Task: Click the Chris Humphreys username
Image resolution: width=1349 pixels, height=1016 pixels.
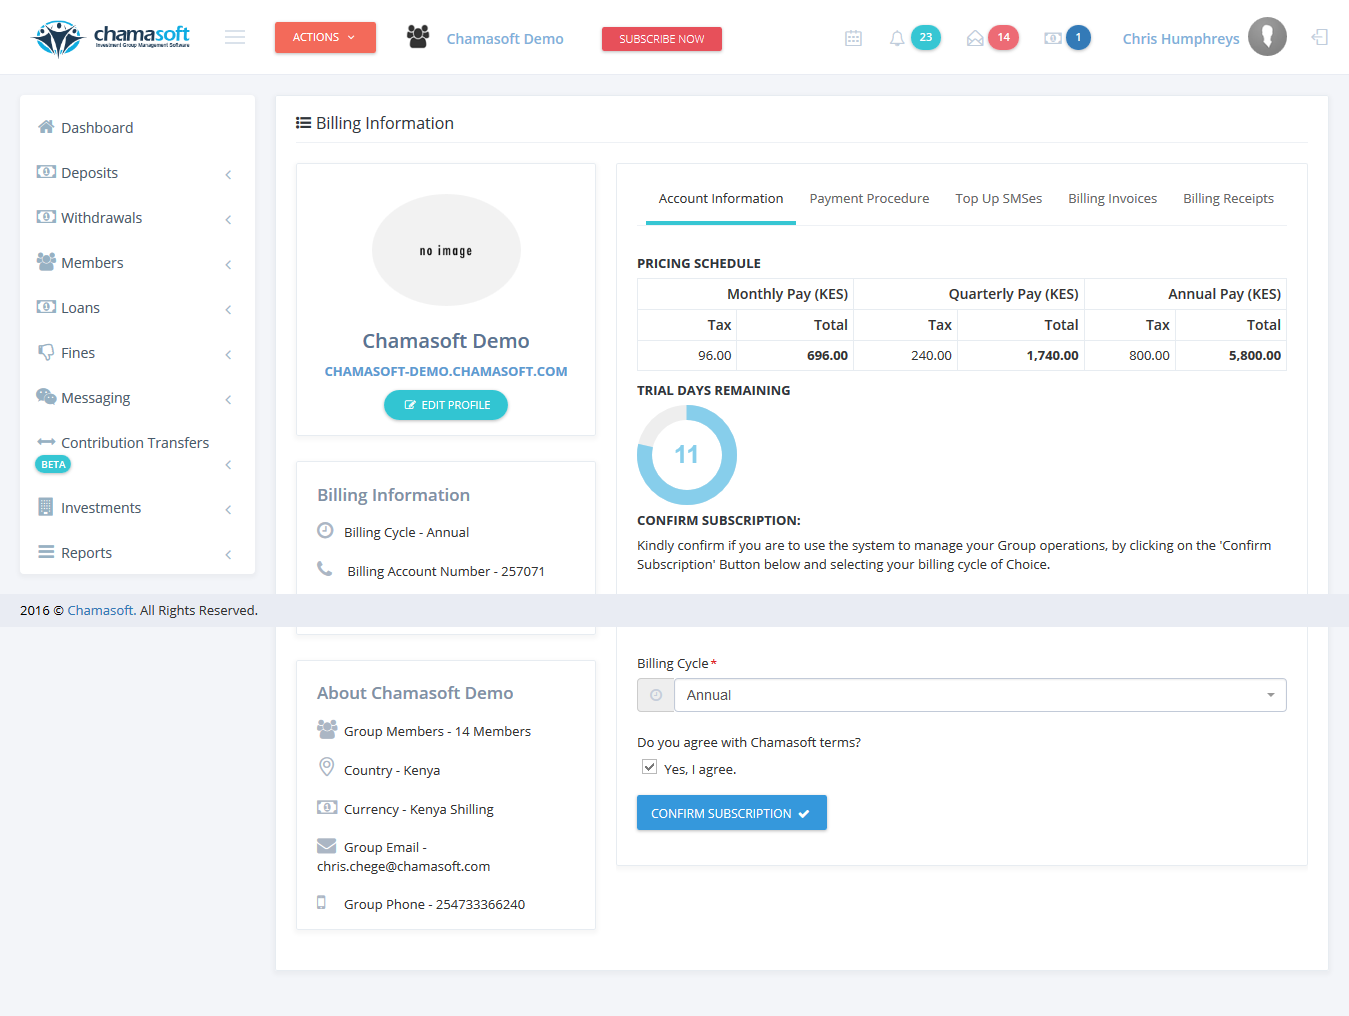Action: point(1181,39)
